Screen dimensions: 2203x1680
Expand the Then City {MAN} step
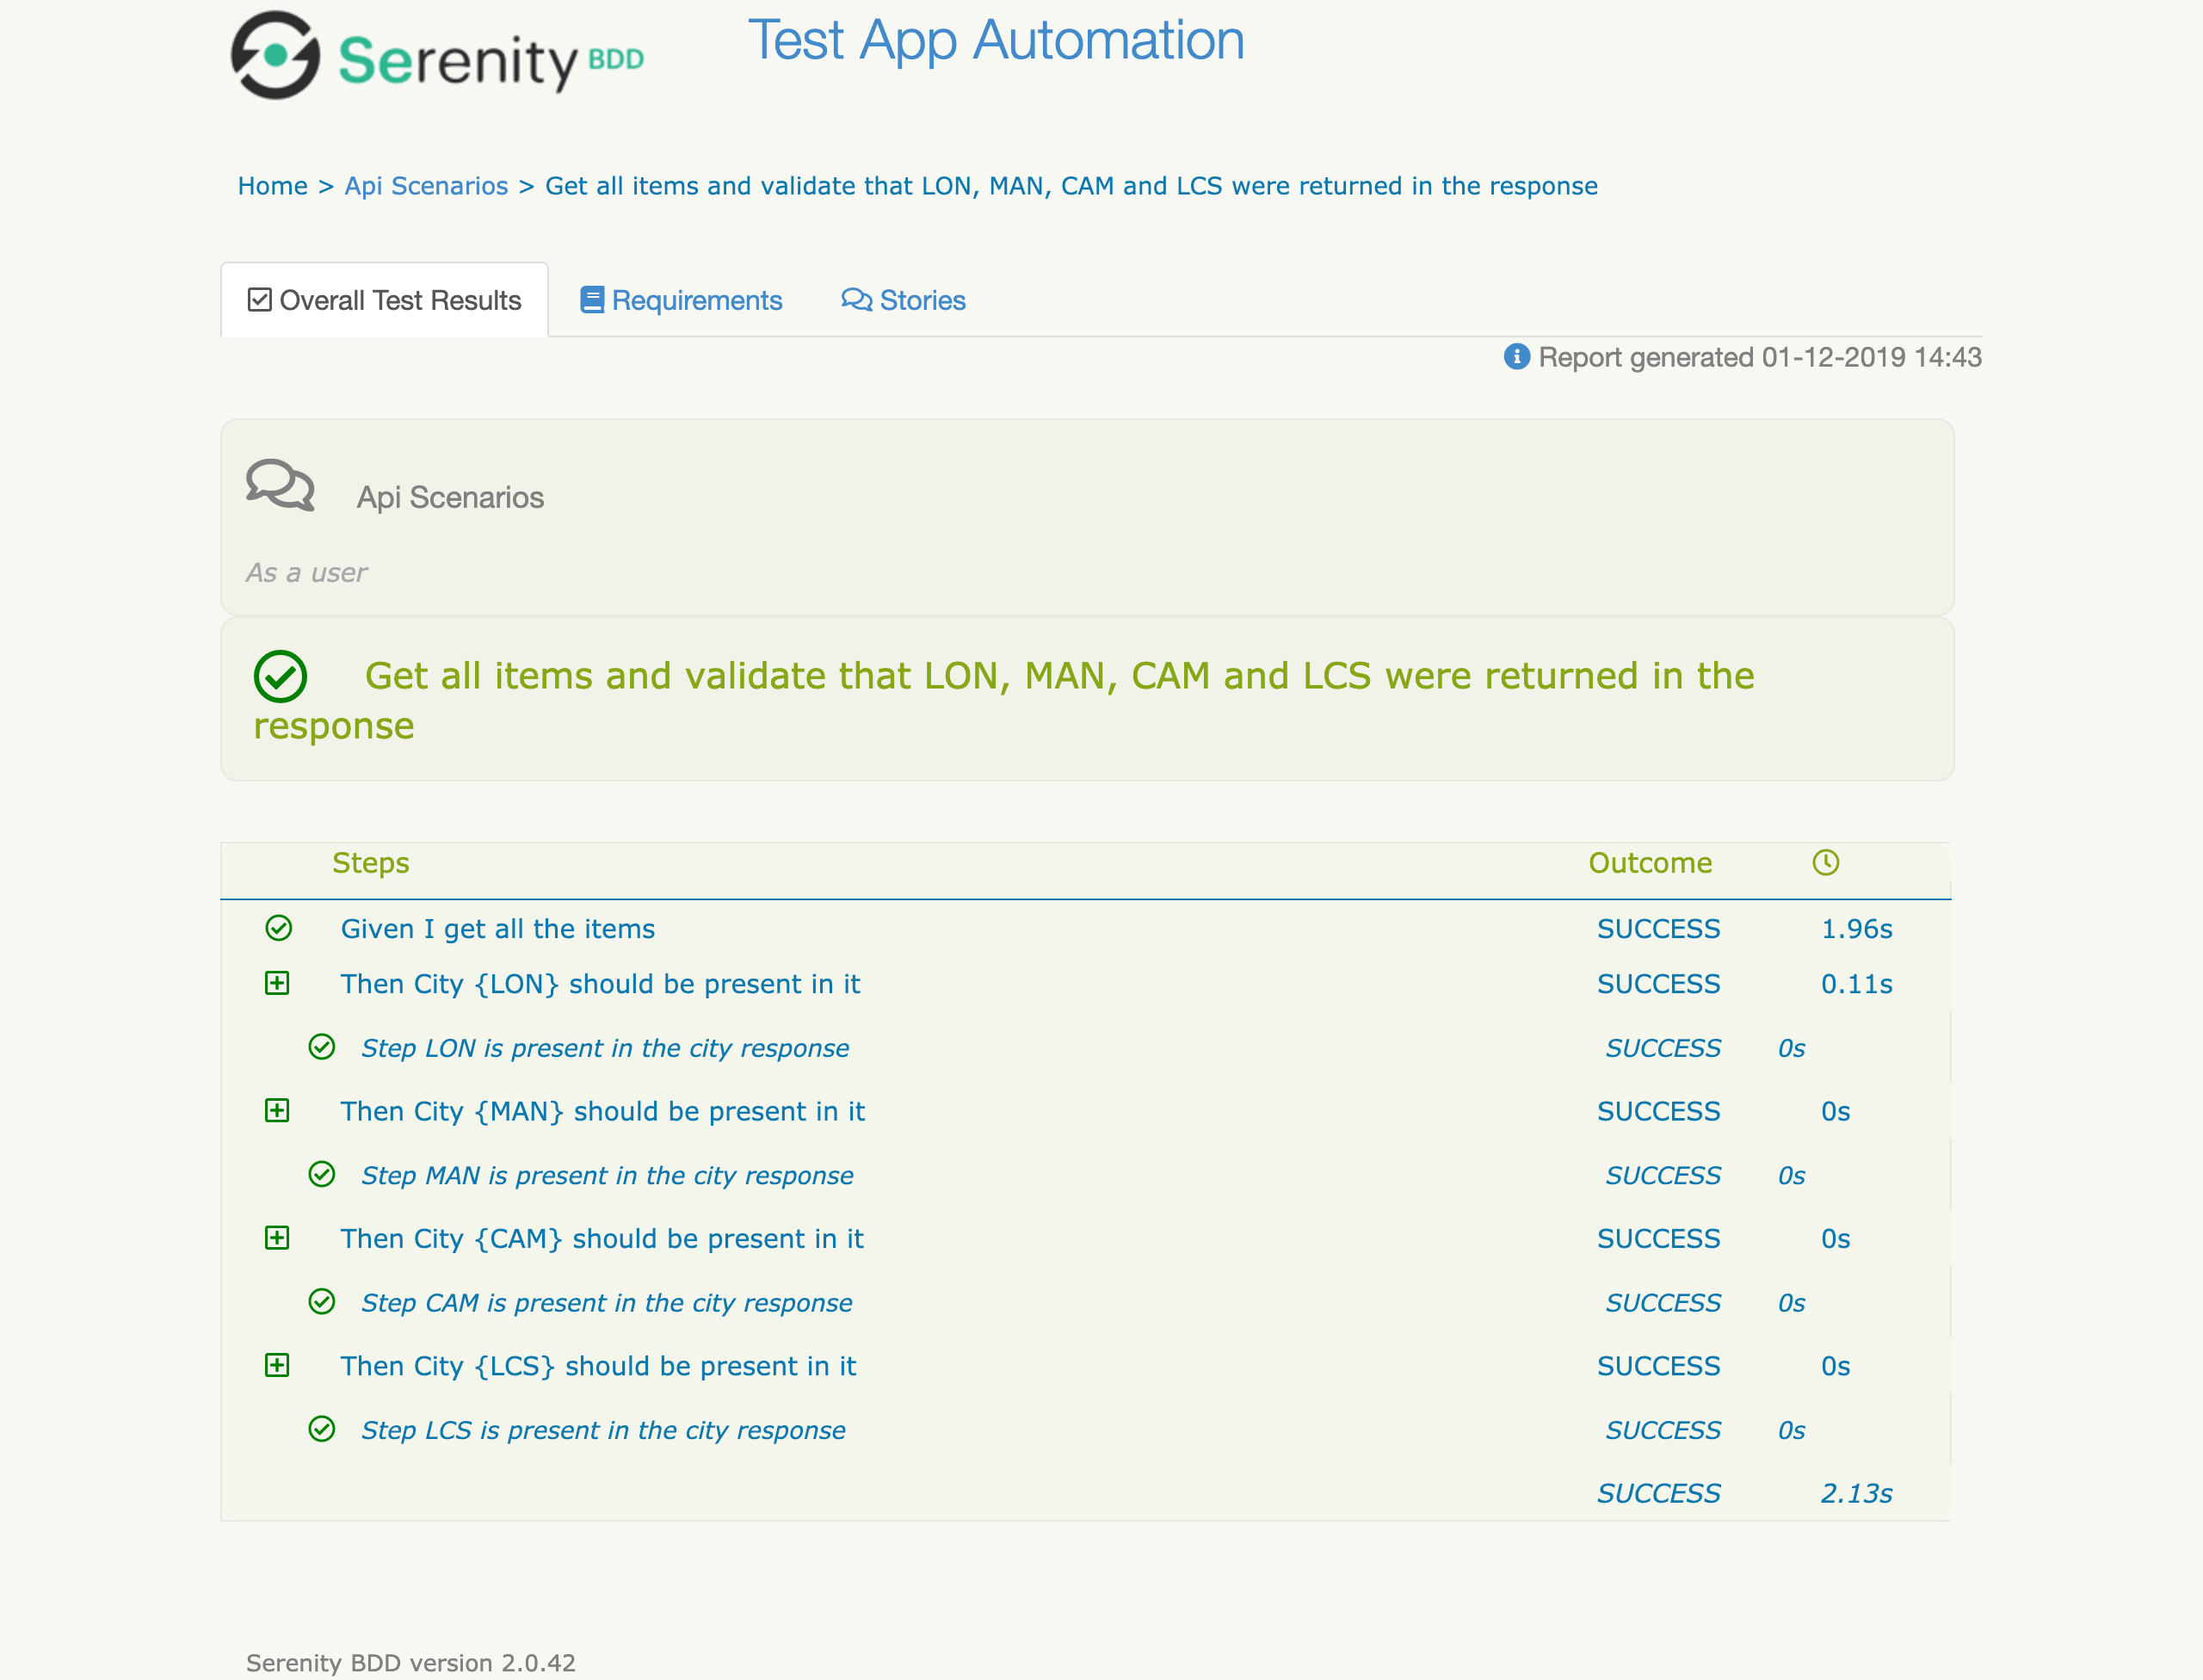pyautogui.click(x=277, y=1110)
